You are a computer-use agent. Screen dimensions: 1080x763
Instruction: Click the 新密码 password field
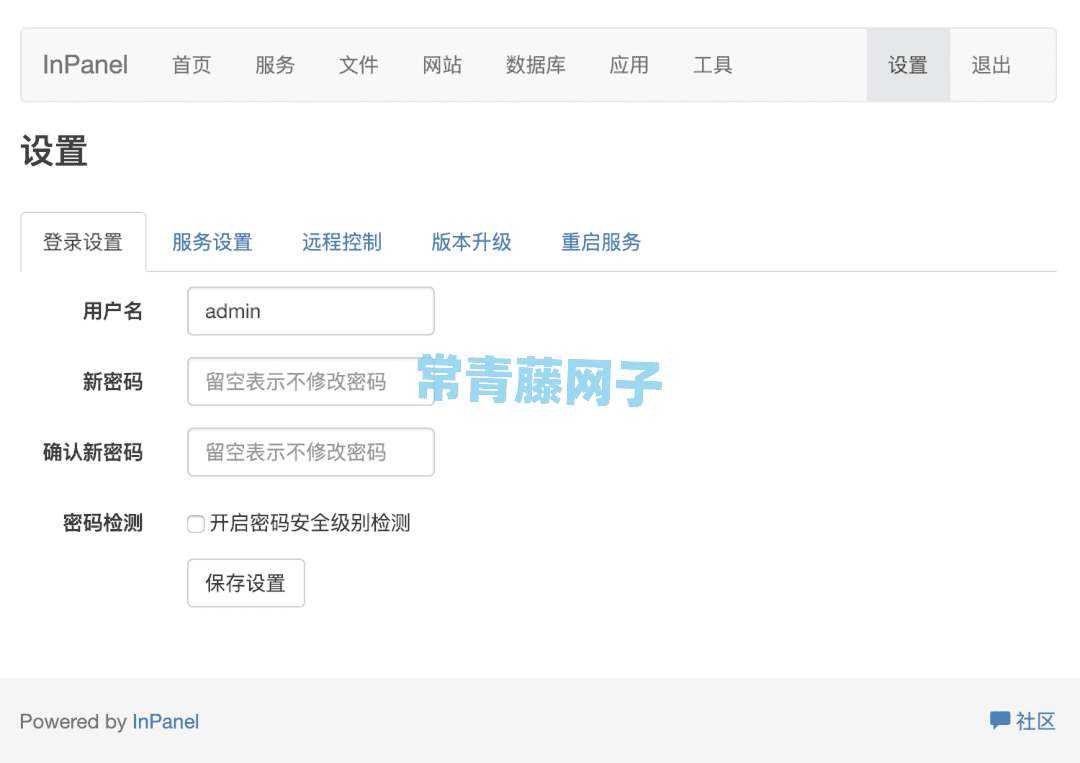click(x=310, y=381)
